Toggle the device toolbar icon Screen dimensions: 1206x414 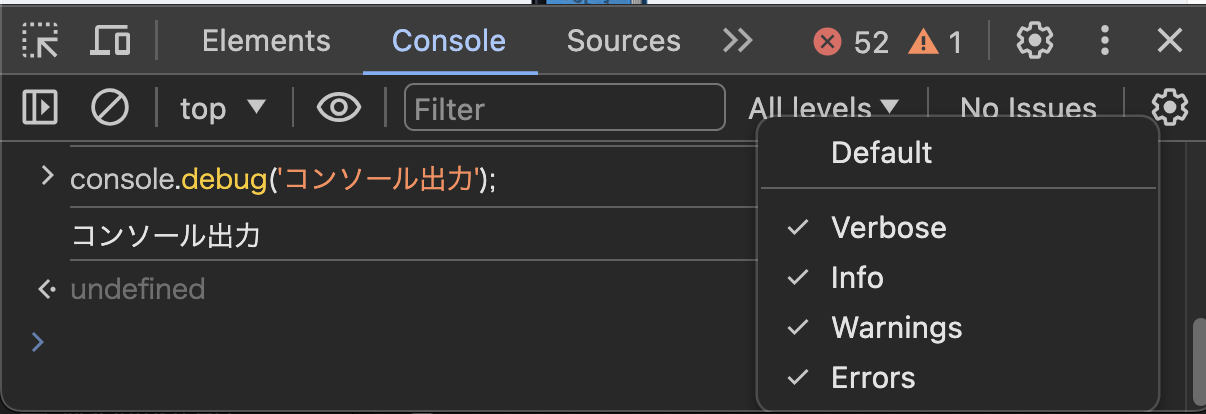coord(110,41)
